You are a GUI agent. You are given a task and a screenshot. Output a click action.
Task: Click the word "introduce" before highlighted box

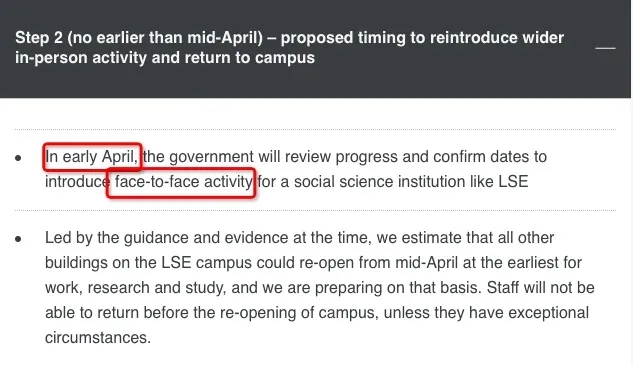click(x=77, y=182)
